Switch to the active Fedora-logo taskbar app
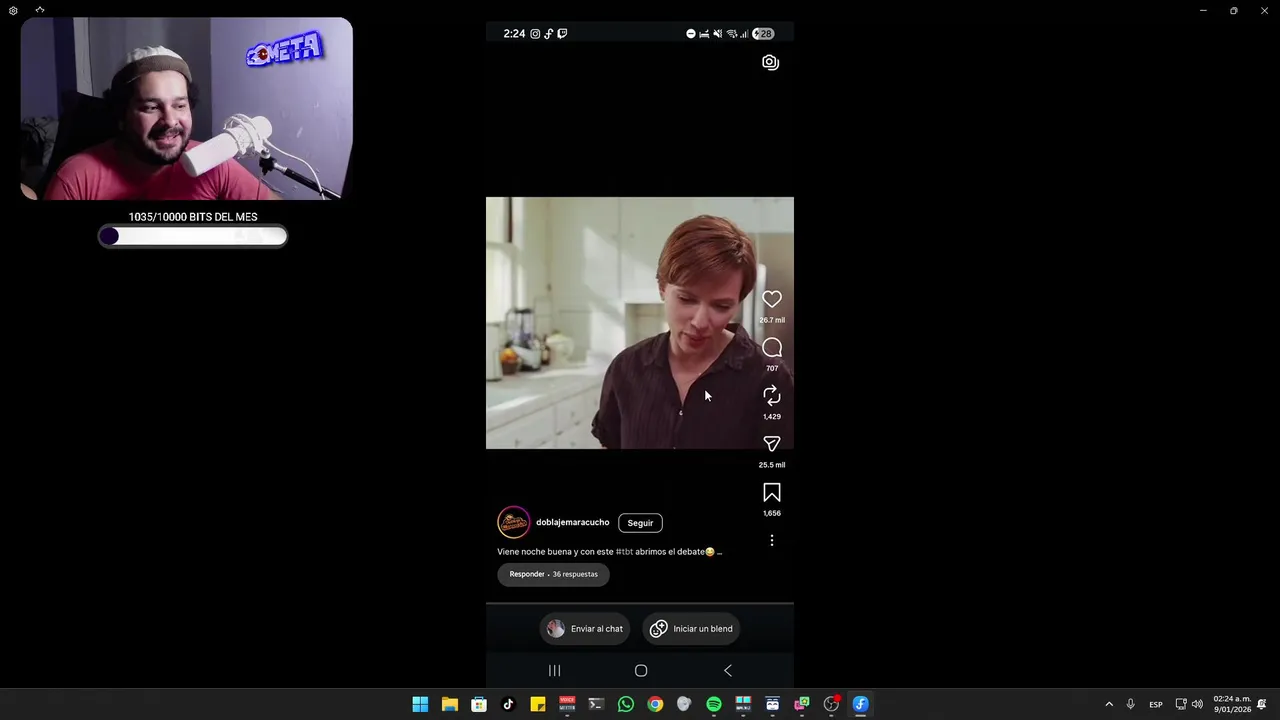Image resolution: width=1280 pixels, height=720 pixels. (x=860, y=704)
